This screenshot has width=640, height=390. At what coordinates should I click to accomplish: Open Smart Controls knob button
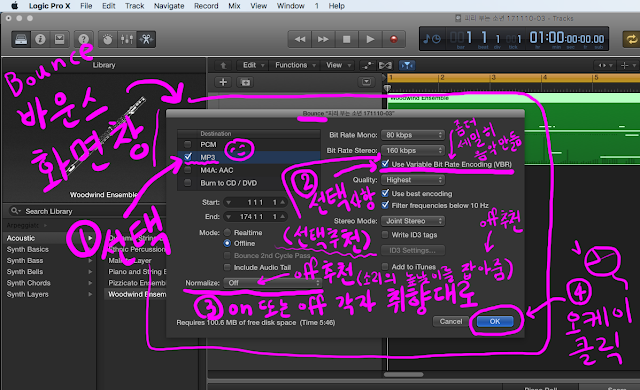click(x=107, y=39)
